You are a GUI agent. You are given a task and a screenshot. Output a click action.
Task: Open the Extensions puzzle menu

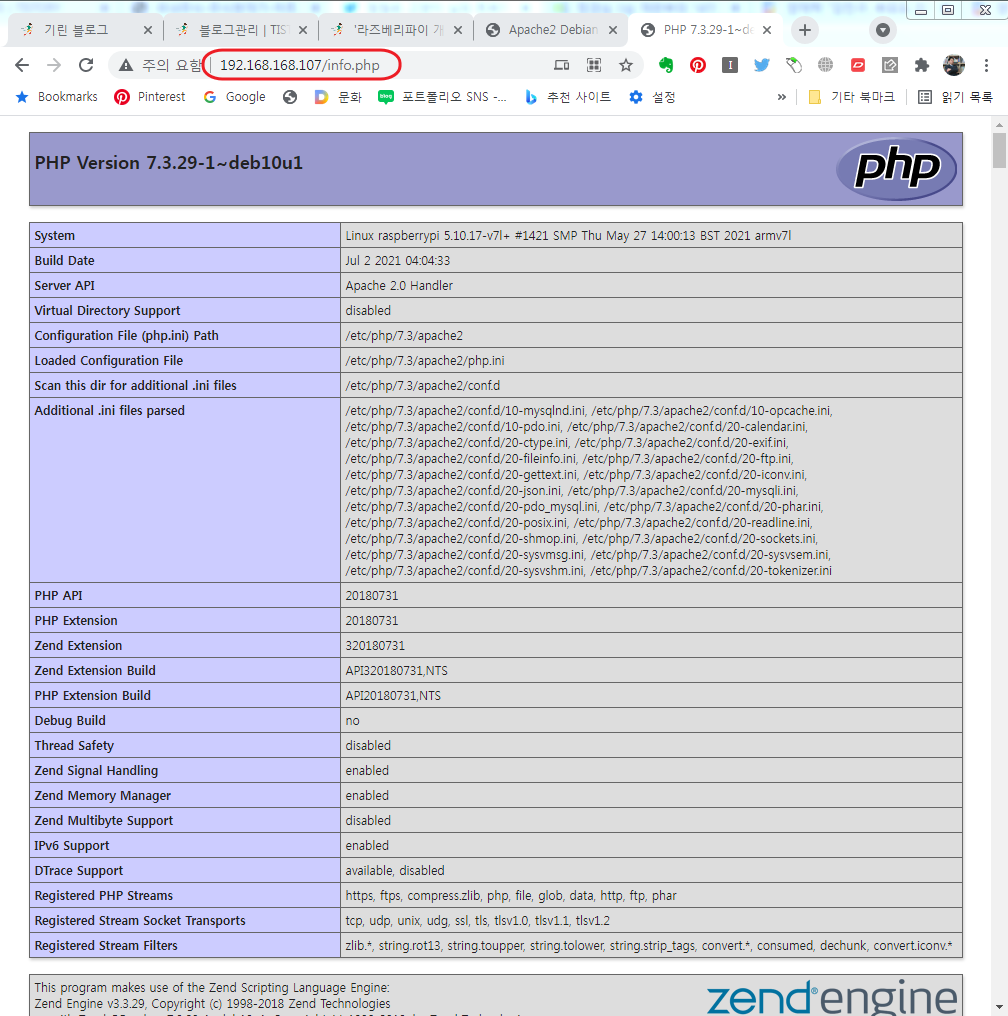[x=921, y=65]
